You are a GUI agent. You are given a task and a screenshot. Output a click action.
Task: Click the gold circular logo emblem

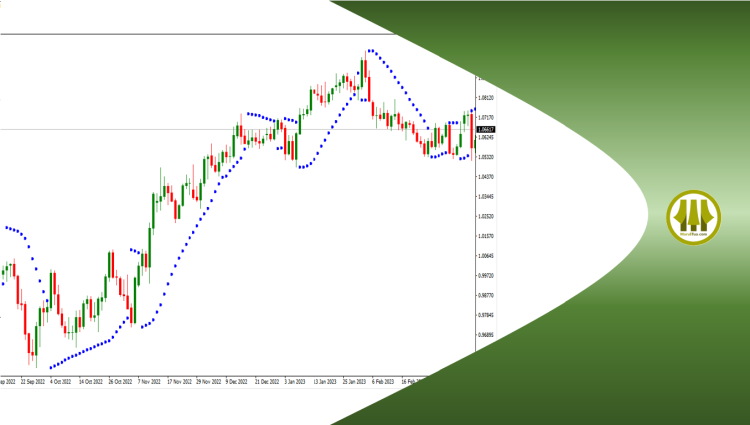(694, 218)
